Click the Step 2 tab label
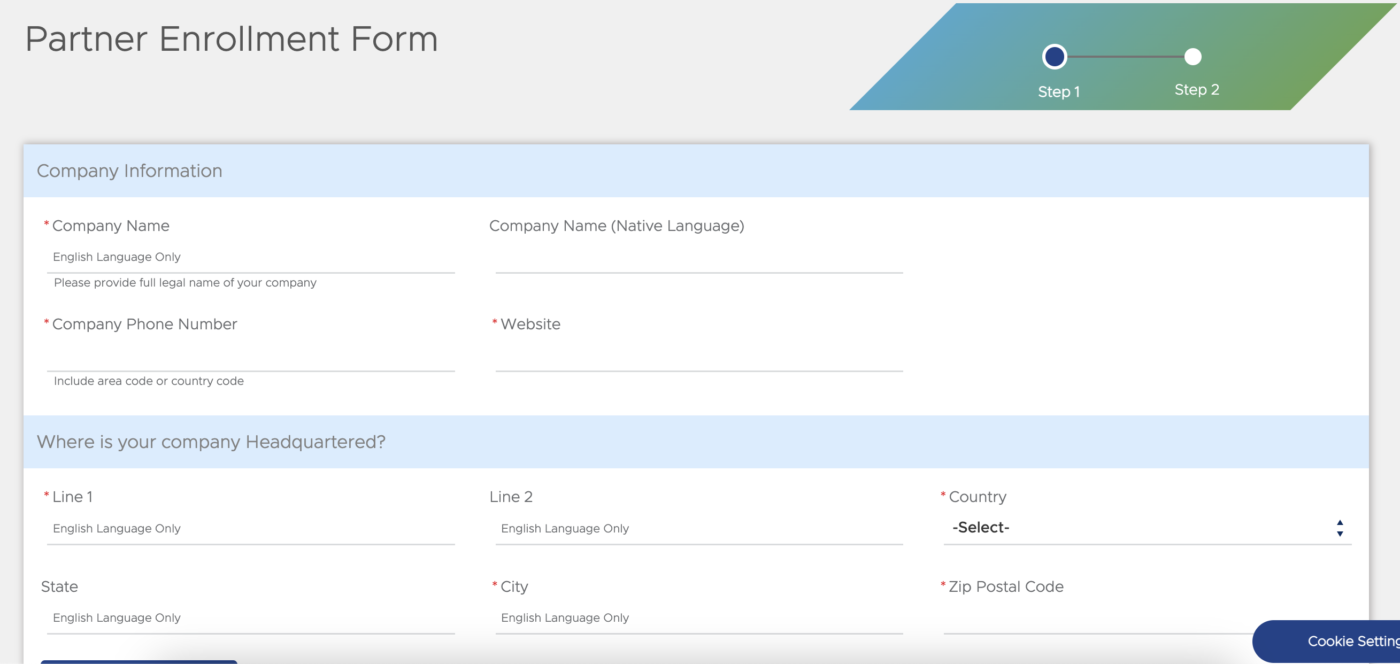Viewport: 1400px width, 664px height. point(1196,89)
